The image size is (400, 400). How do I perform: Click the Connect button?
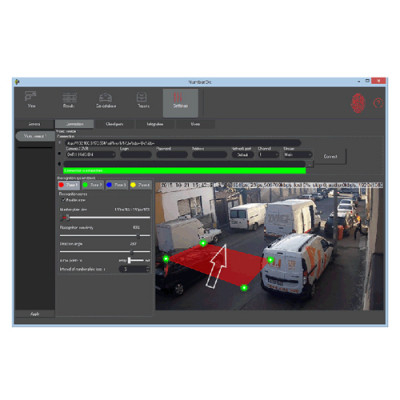click(x=331, y=156)
